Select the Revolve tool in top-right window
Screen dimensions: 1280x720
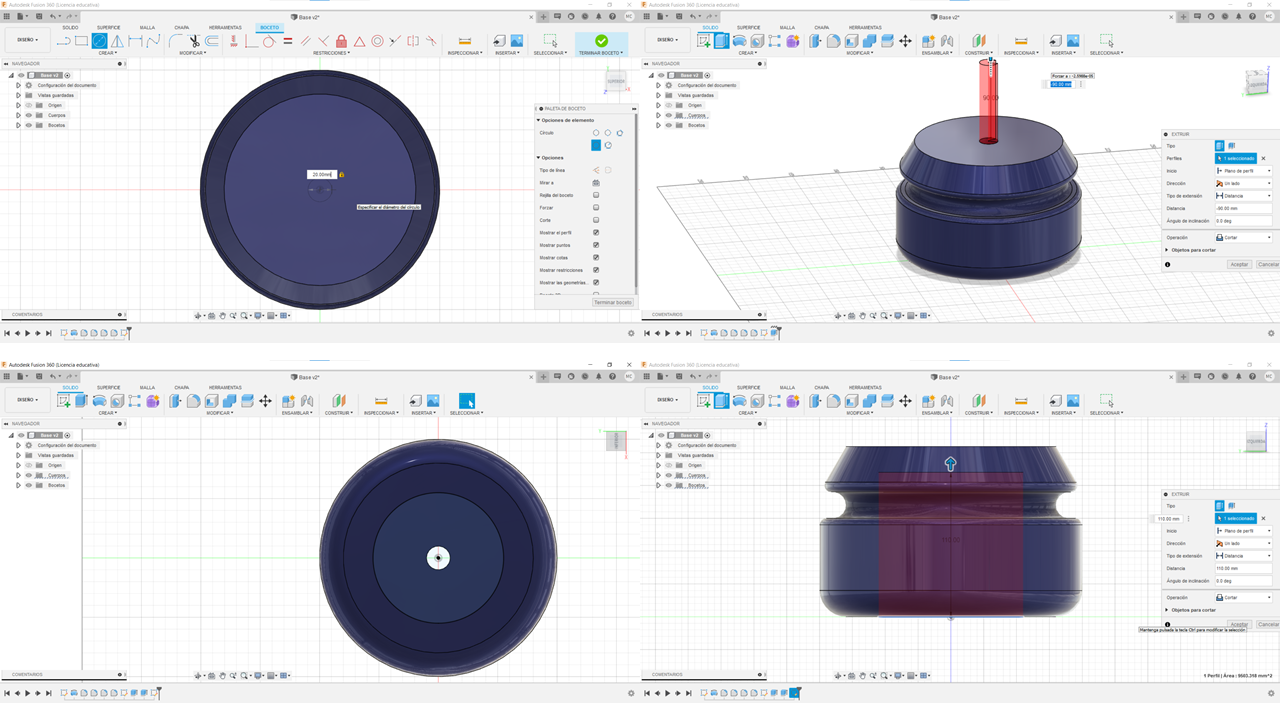coord(739,41)
